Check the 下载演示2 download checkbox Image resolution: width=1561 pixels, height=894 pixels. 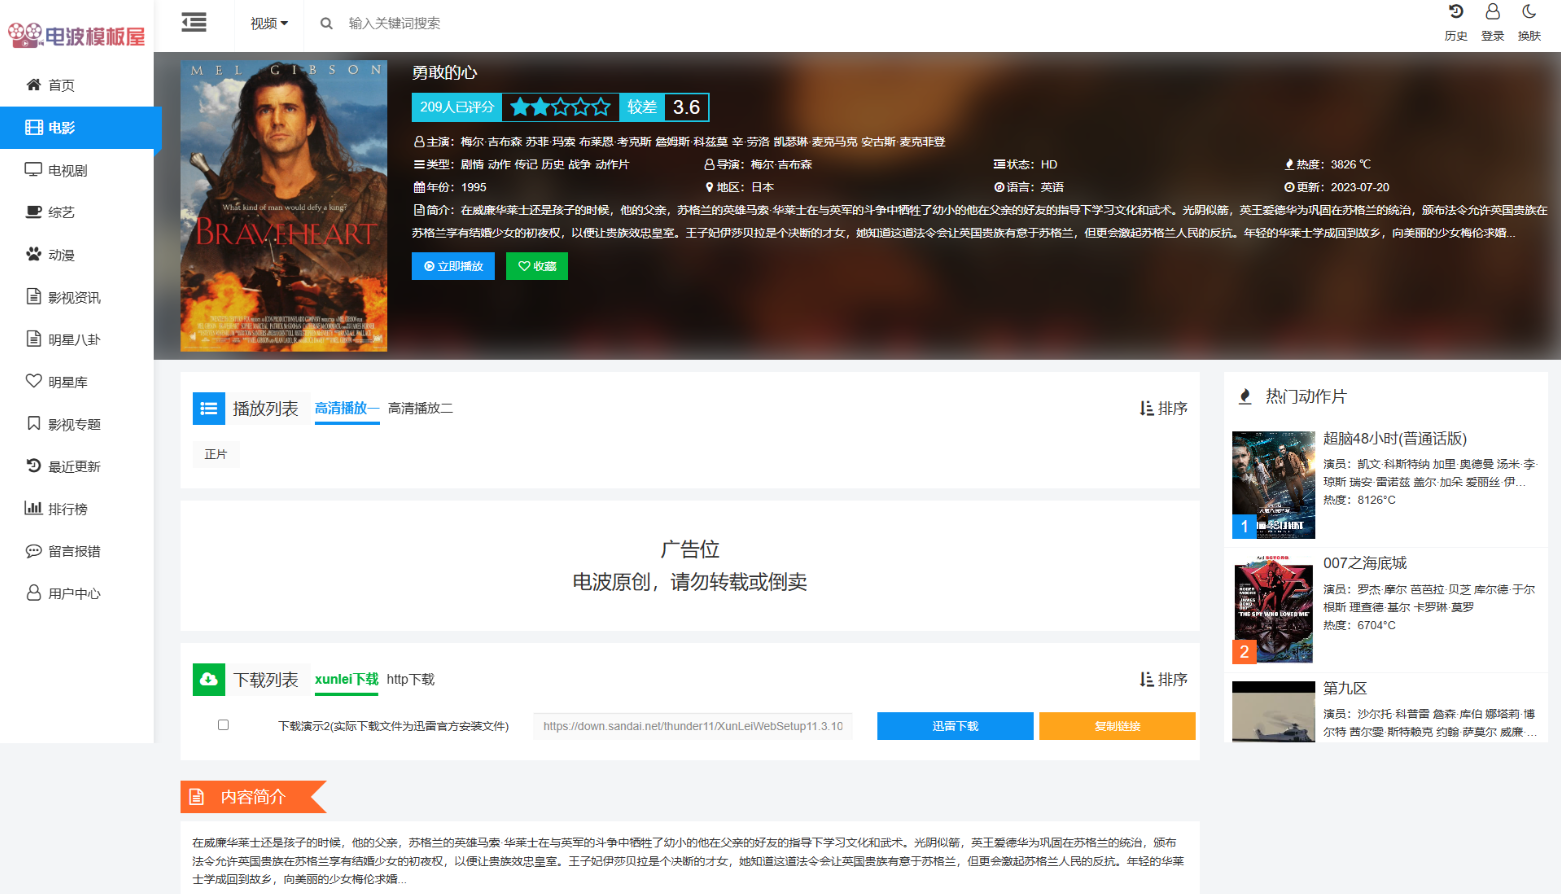pos(223,725)
